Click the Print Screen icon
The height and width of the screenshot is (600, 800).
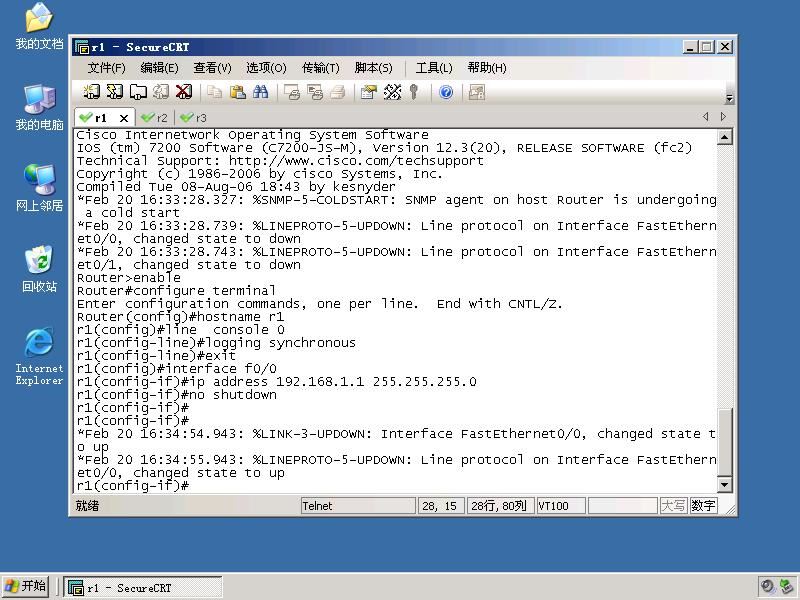(292, 92)
